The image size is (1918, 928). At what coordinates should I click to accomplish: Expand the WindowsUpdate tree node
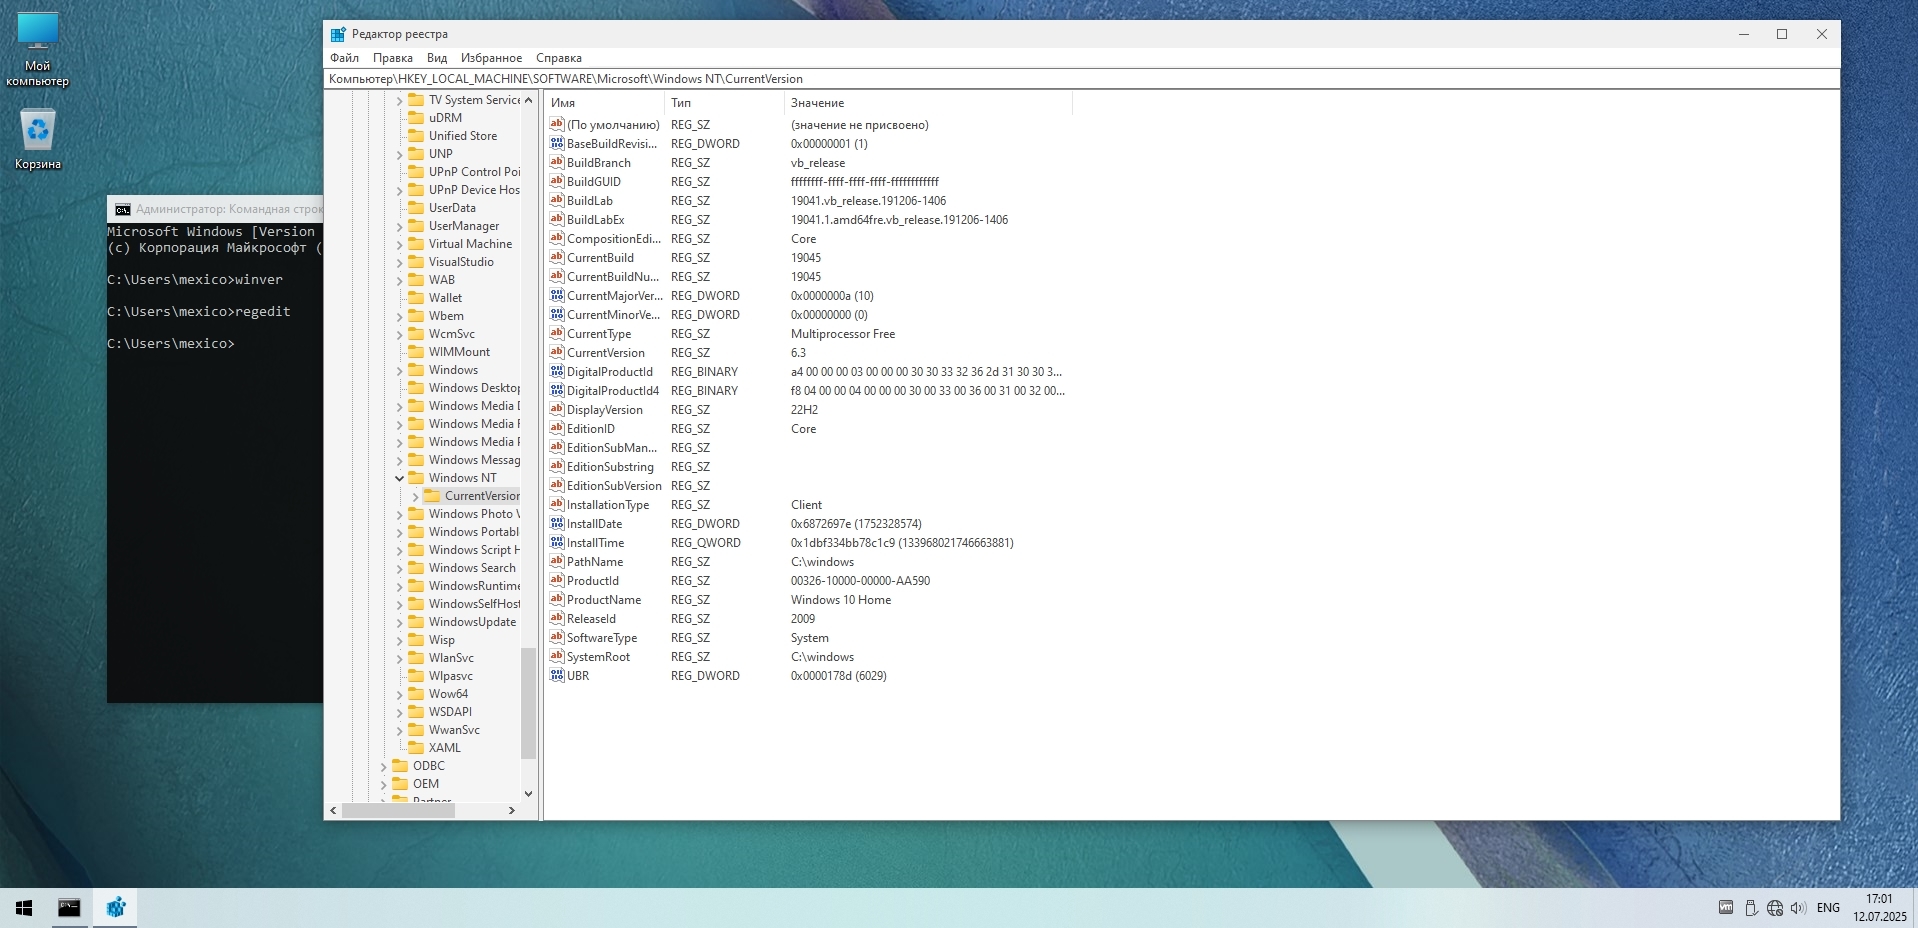pyautogui.click(x=399, y=622)
